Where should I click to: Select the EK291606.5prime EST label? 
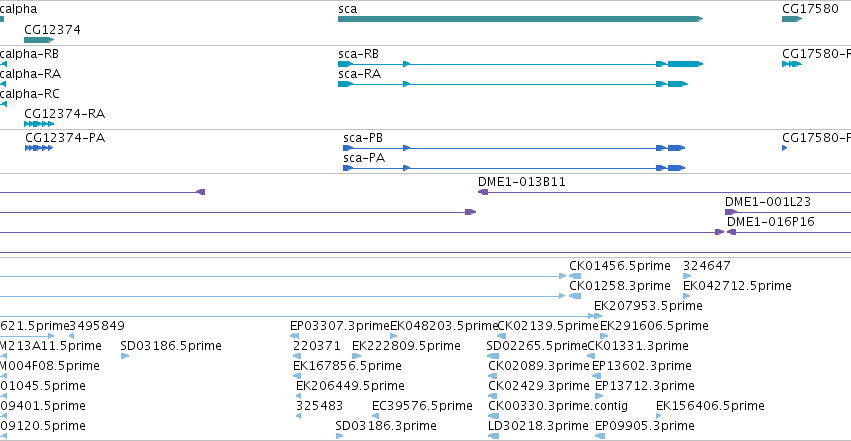point(654,326)
